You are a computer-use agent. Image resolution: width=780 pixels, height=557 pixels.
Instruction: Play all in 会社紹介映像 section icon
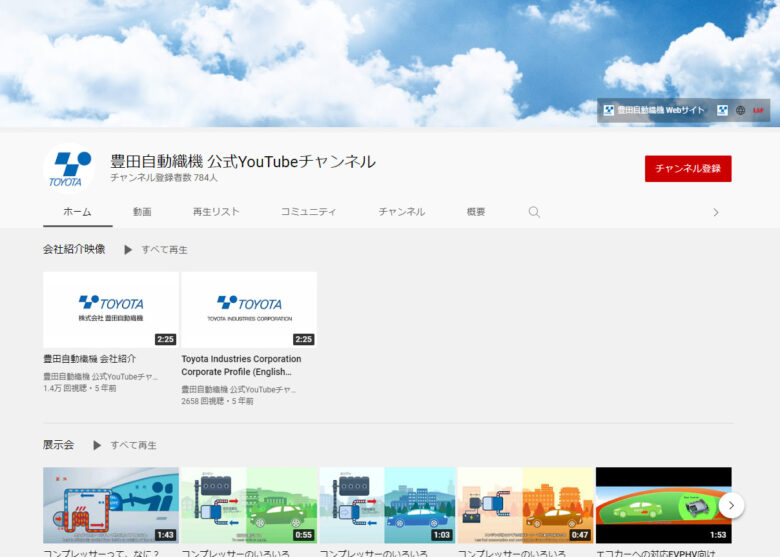pyautogui.click(x=128, y=250)
